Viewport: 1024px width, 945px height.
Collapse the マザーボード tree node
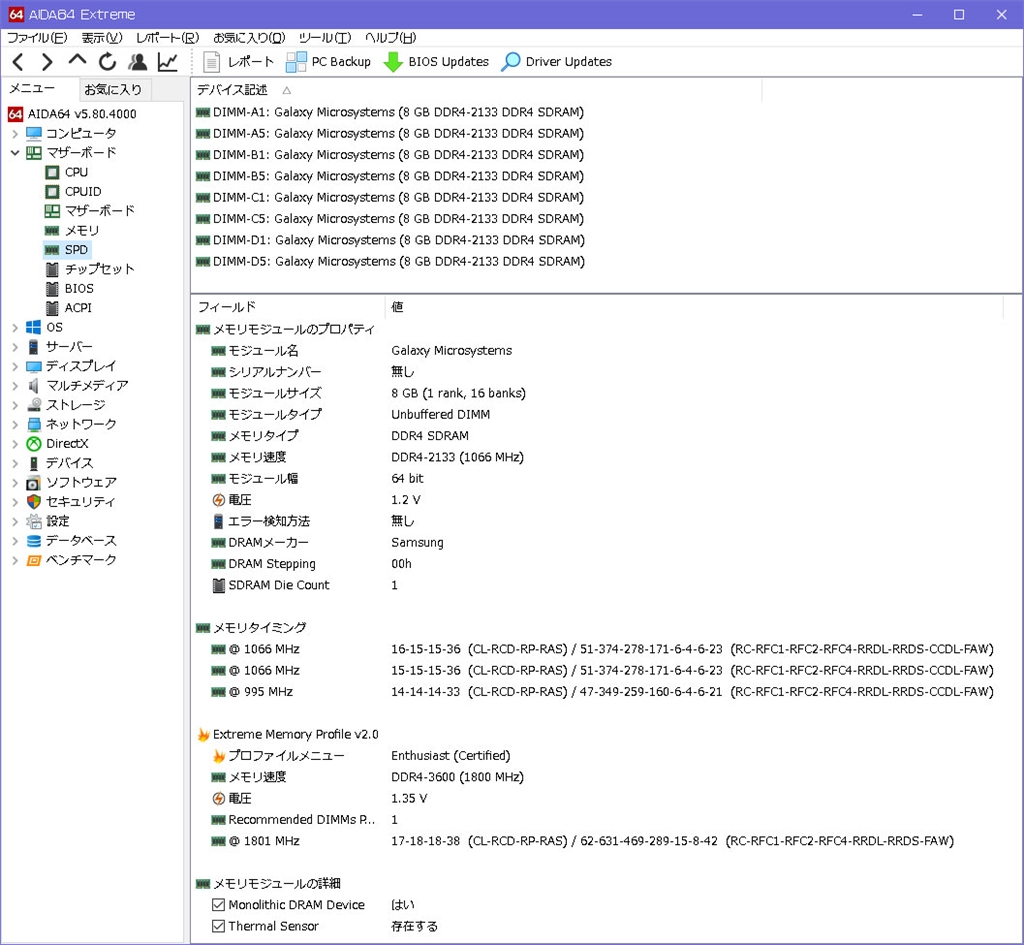(x=15, y=153)
